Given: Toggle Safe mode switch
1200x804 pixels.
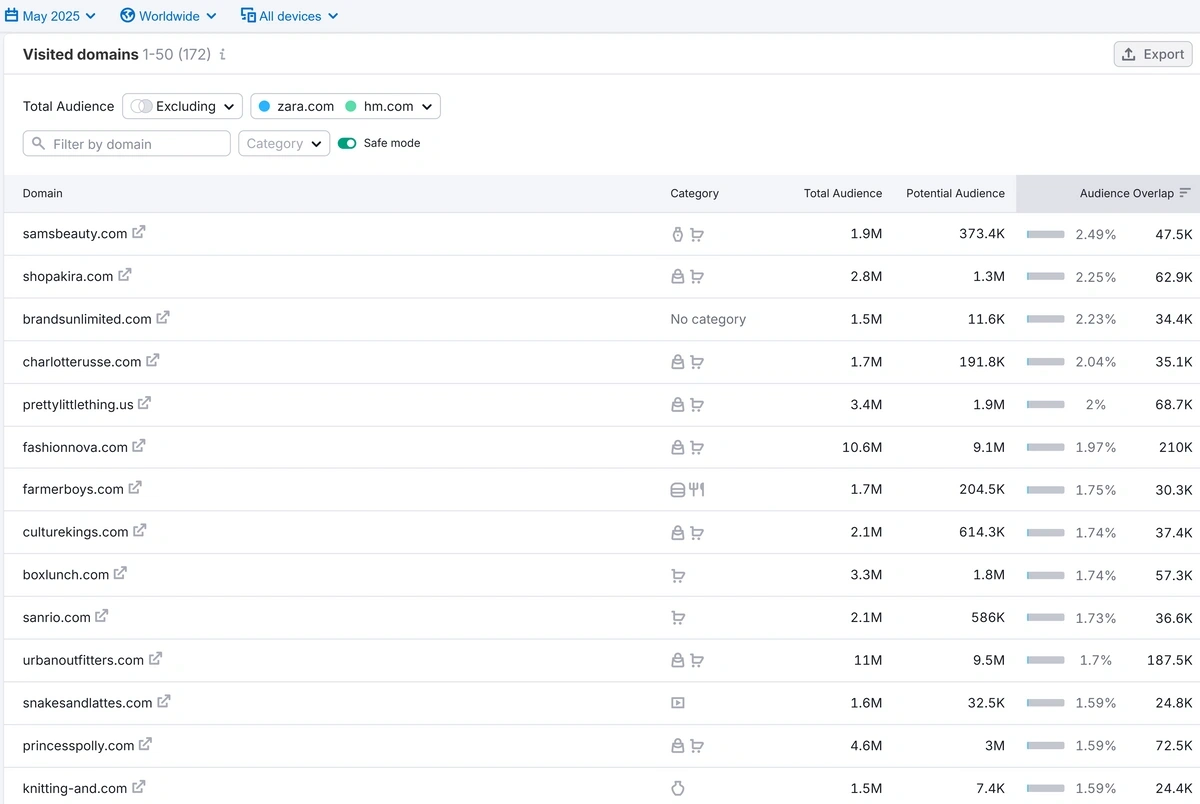Looking at the screenshot, I should point(347,143).
